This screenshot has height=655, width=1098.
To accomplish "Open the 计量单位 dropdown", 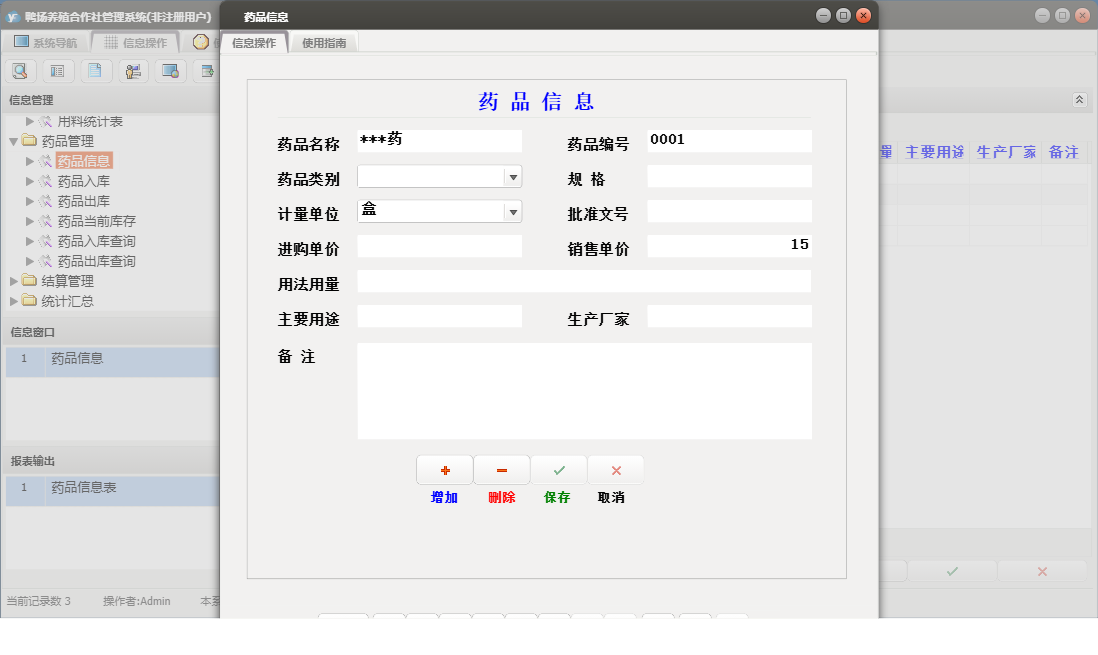I will click(x=514, y=211).
